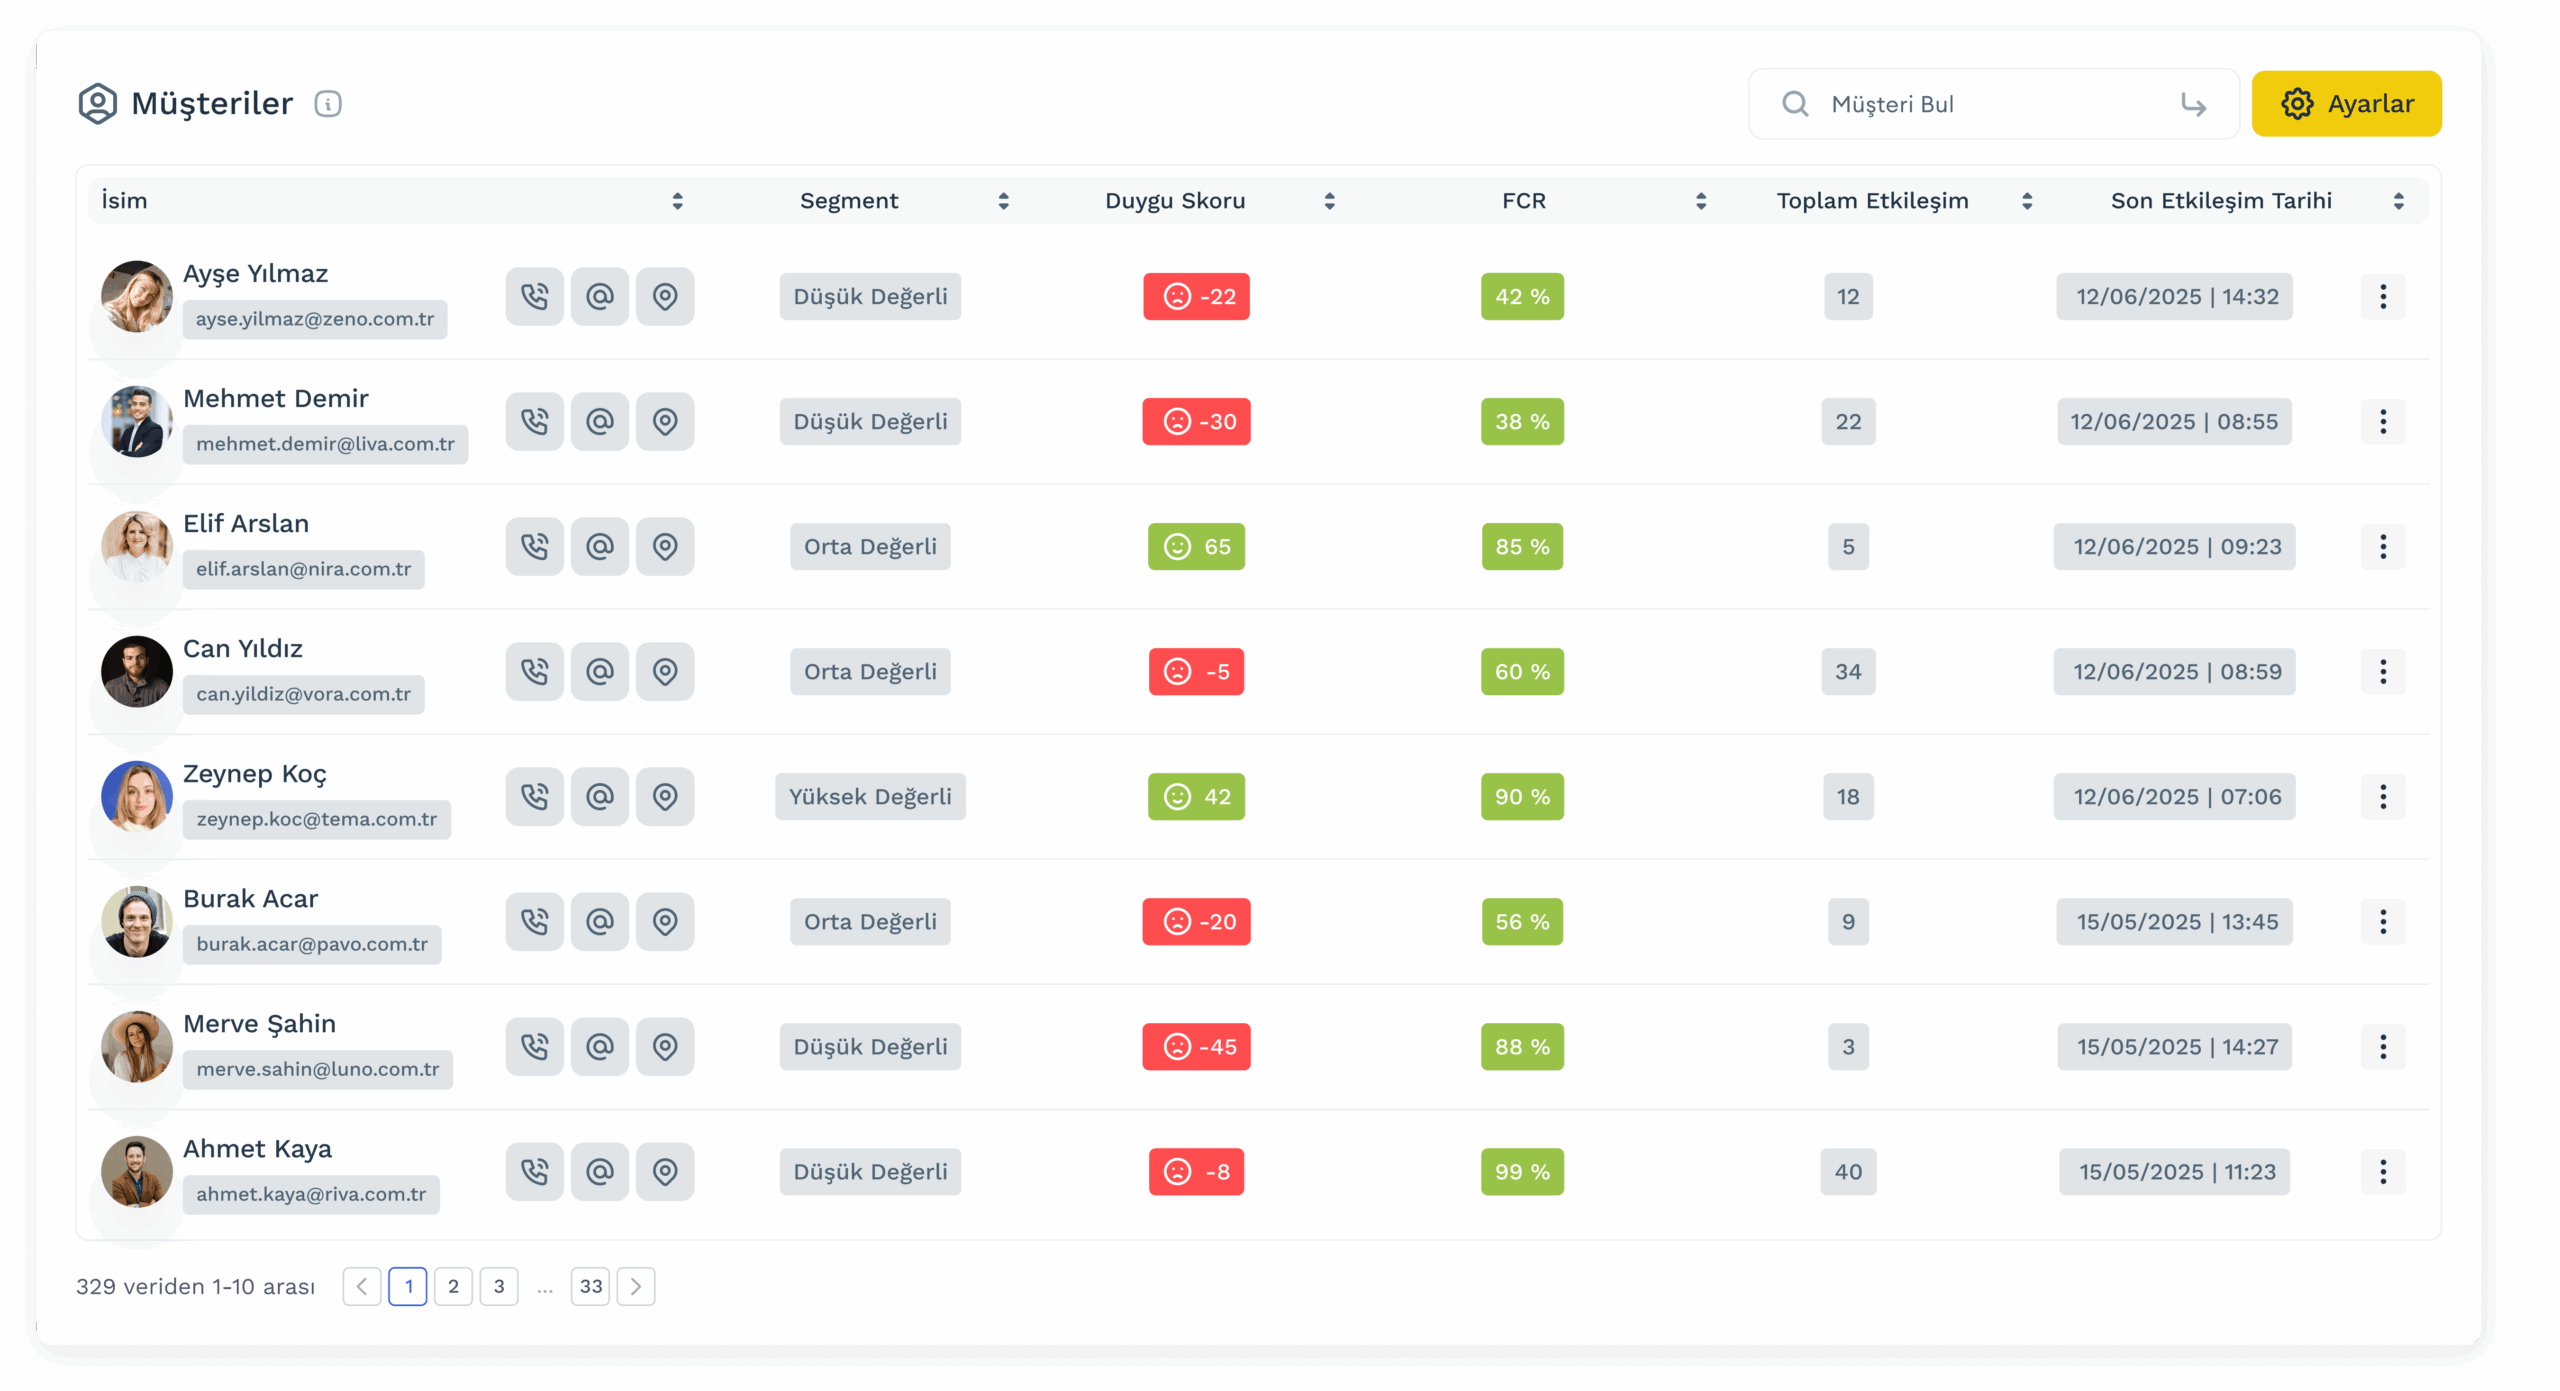Open Ayarlar settings button
The height and width of the screenshot is (1391, 2560).
pyautogui.click(x=2346, y=104)
